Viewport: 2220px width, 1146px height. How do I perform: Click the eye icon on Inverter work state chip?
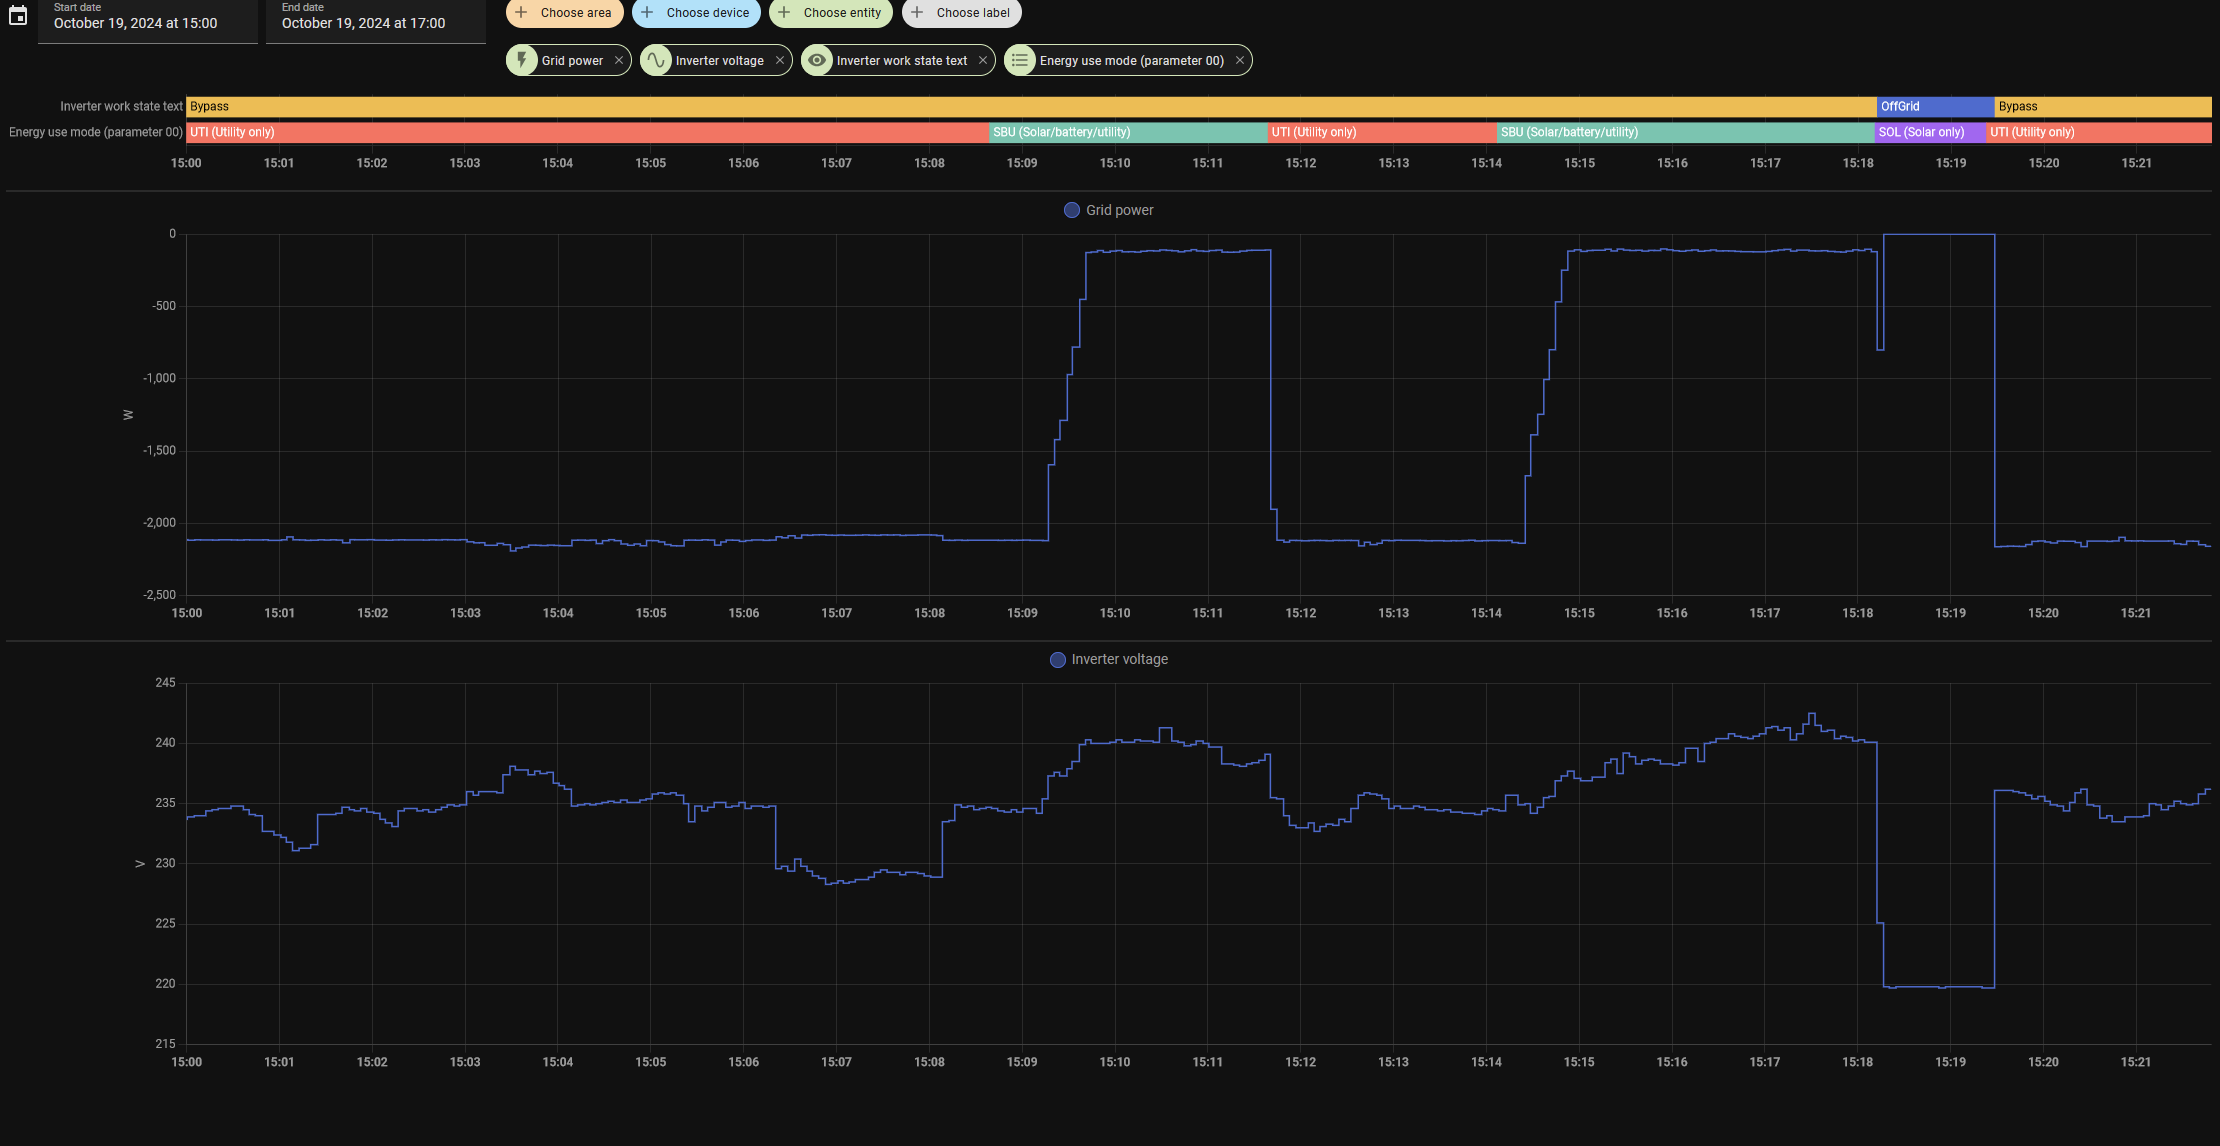(x=817, y=60)
